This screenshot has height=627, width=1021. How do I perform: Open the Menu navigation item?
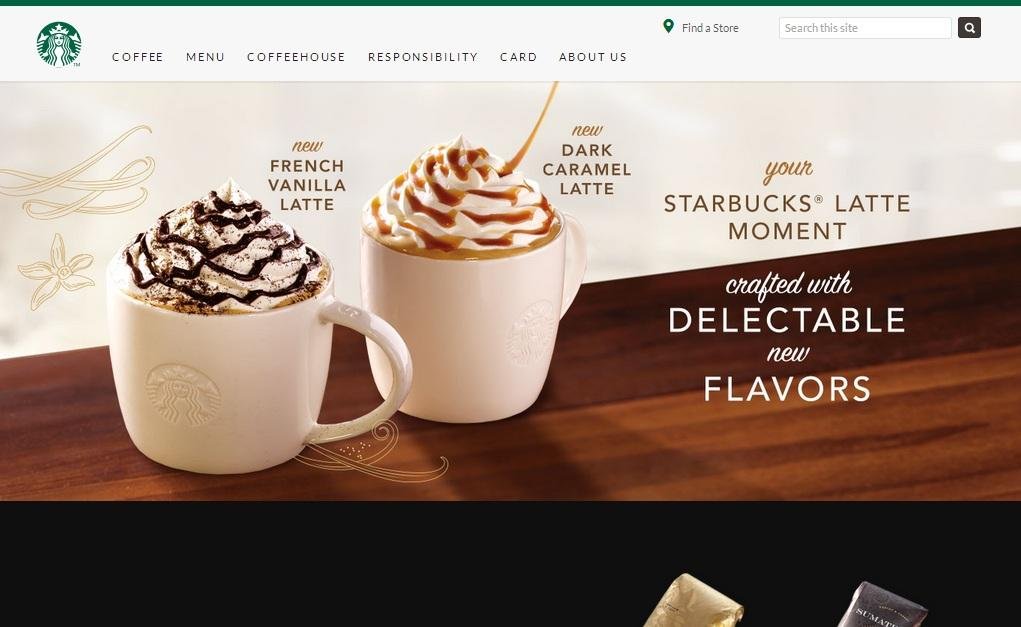coord(205,57)
